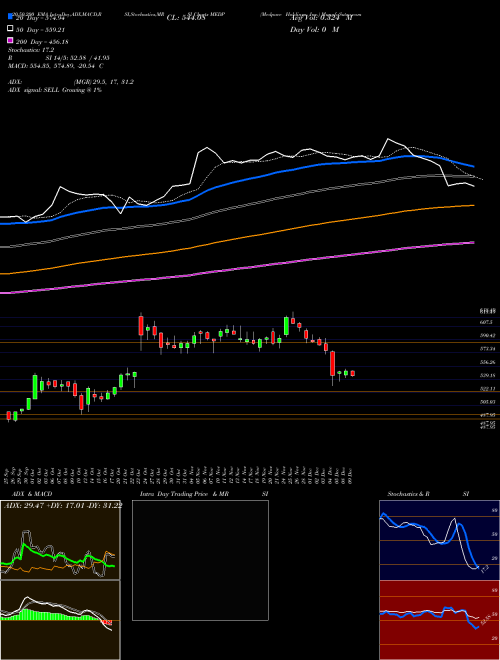Click the tall red candlestick near 556.26
500x660 pixels.
tap(332, 363)
